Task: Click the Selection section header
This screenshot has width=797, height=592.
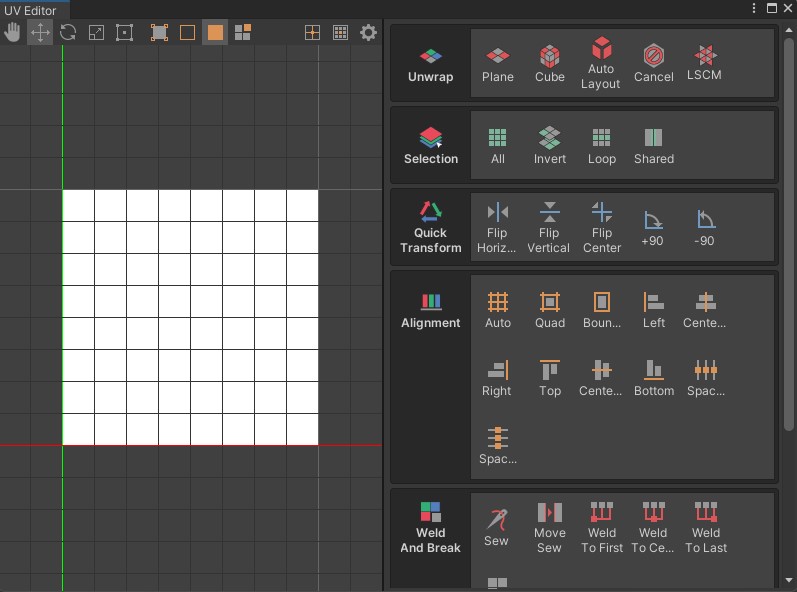Action: coord(431,146)
